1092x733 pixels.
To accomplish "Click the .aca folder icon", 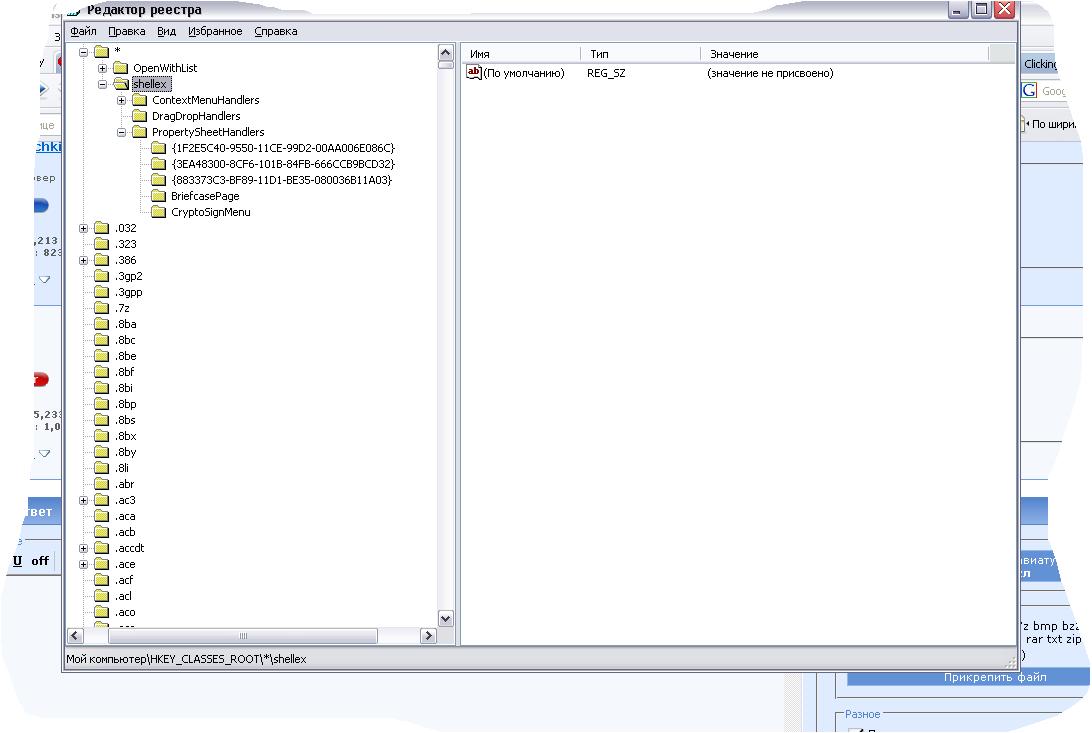I will click(102, 516).
